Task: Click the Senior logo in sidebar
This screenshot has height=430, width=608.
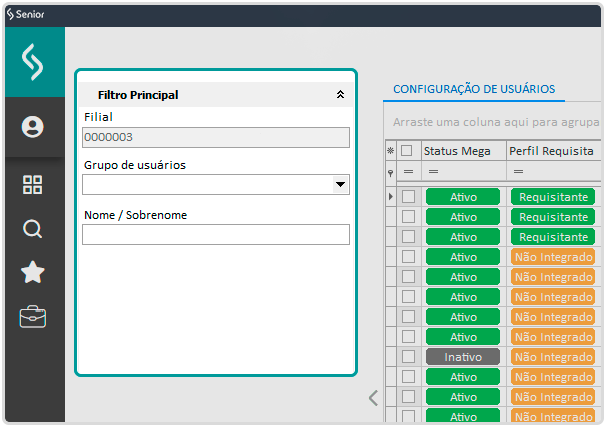Action: point(33,62)
